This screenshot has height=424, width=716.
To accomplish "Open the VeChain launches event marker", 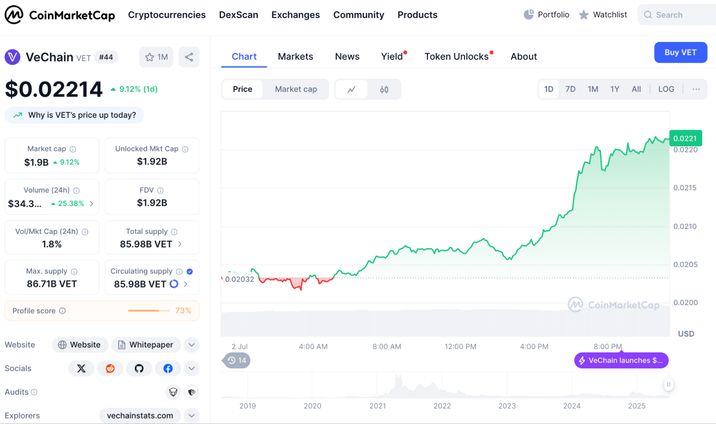I will point(621,361).
